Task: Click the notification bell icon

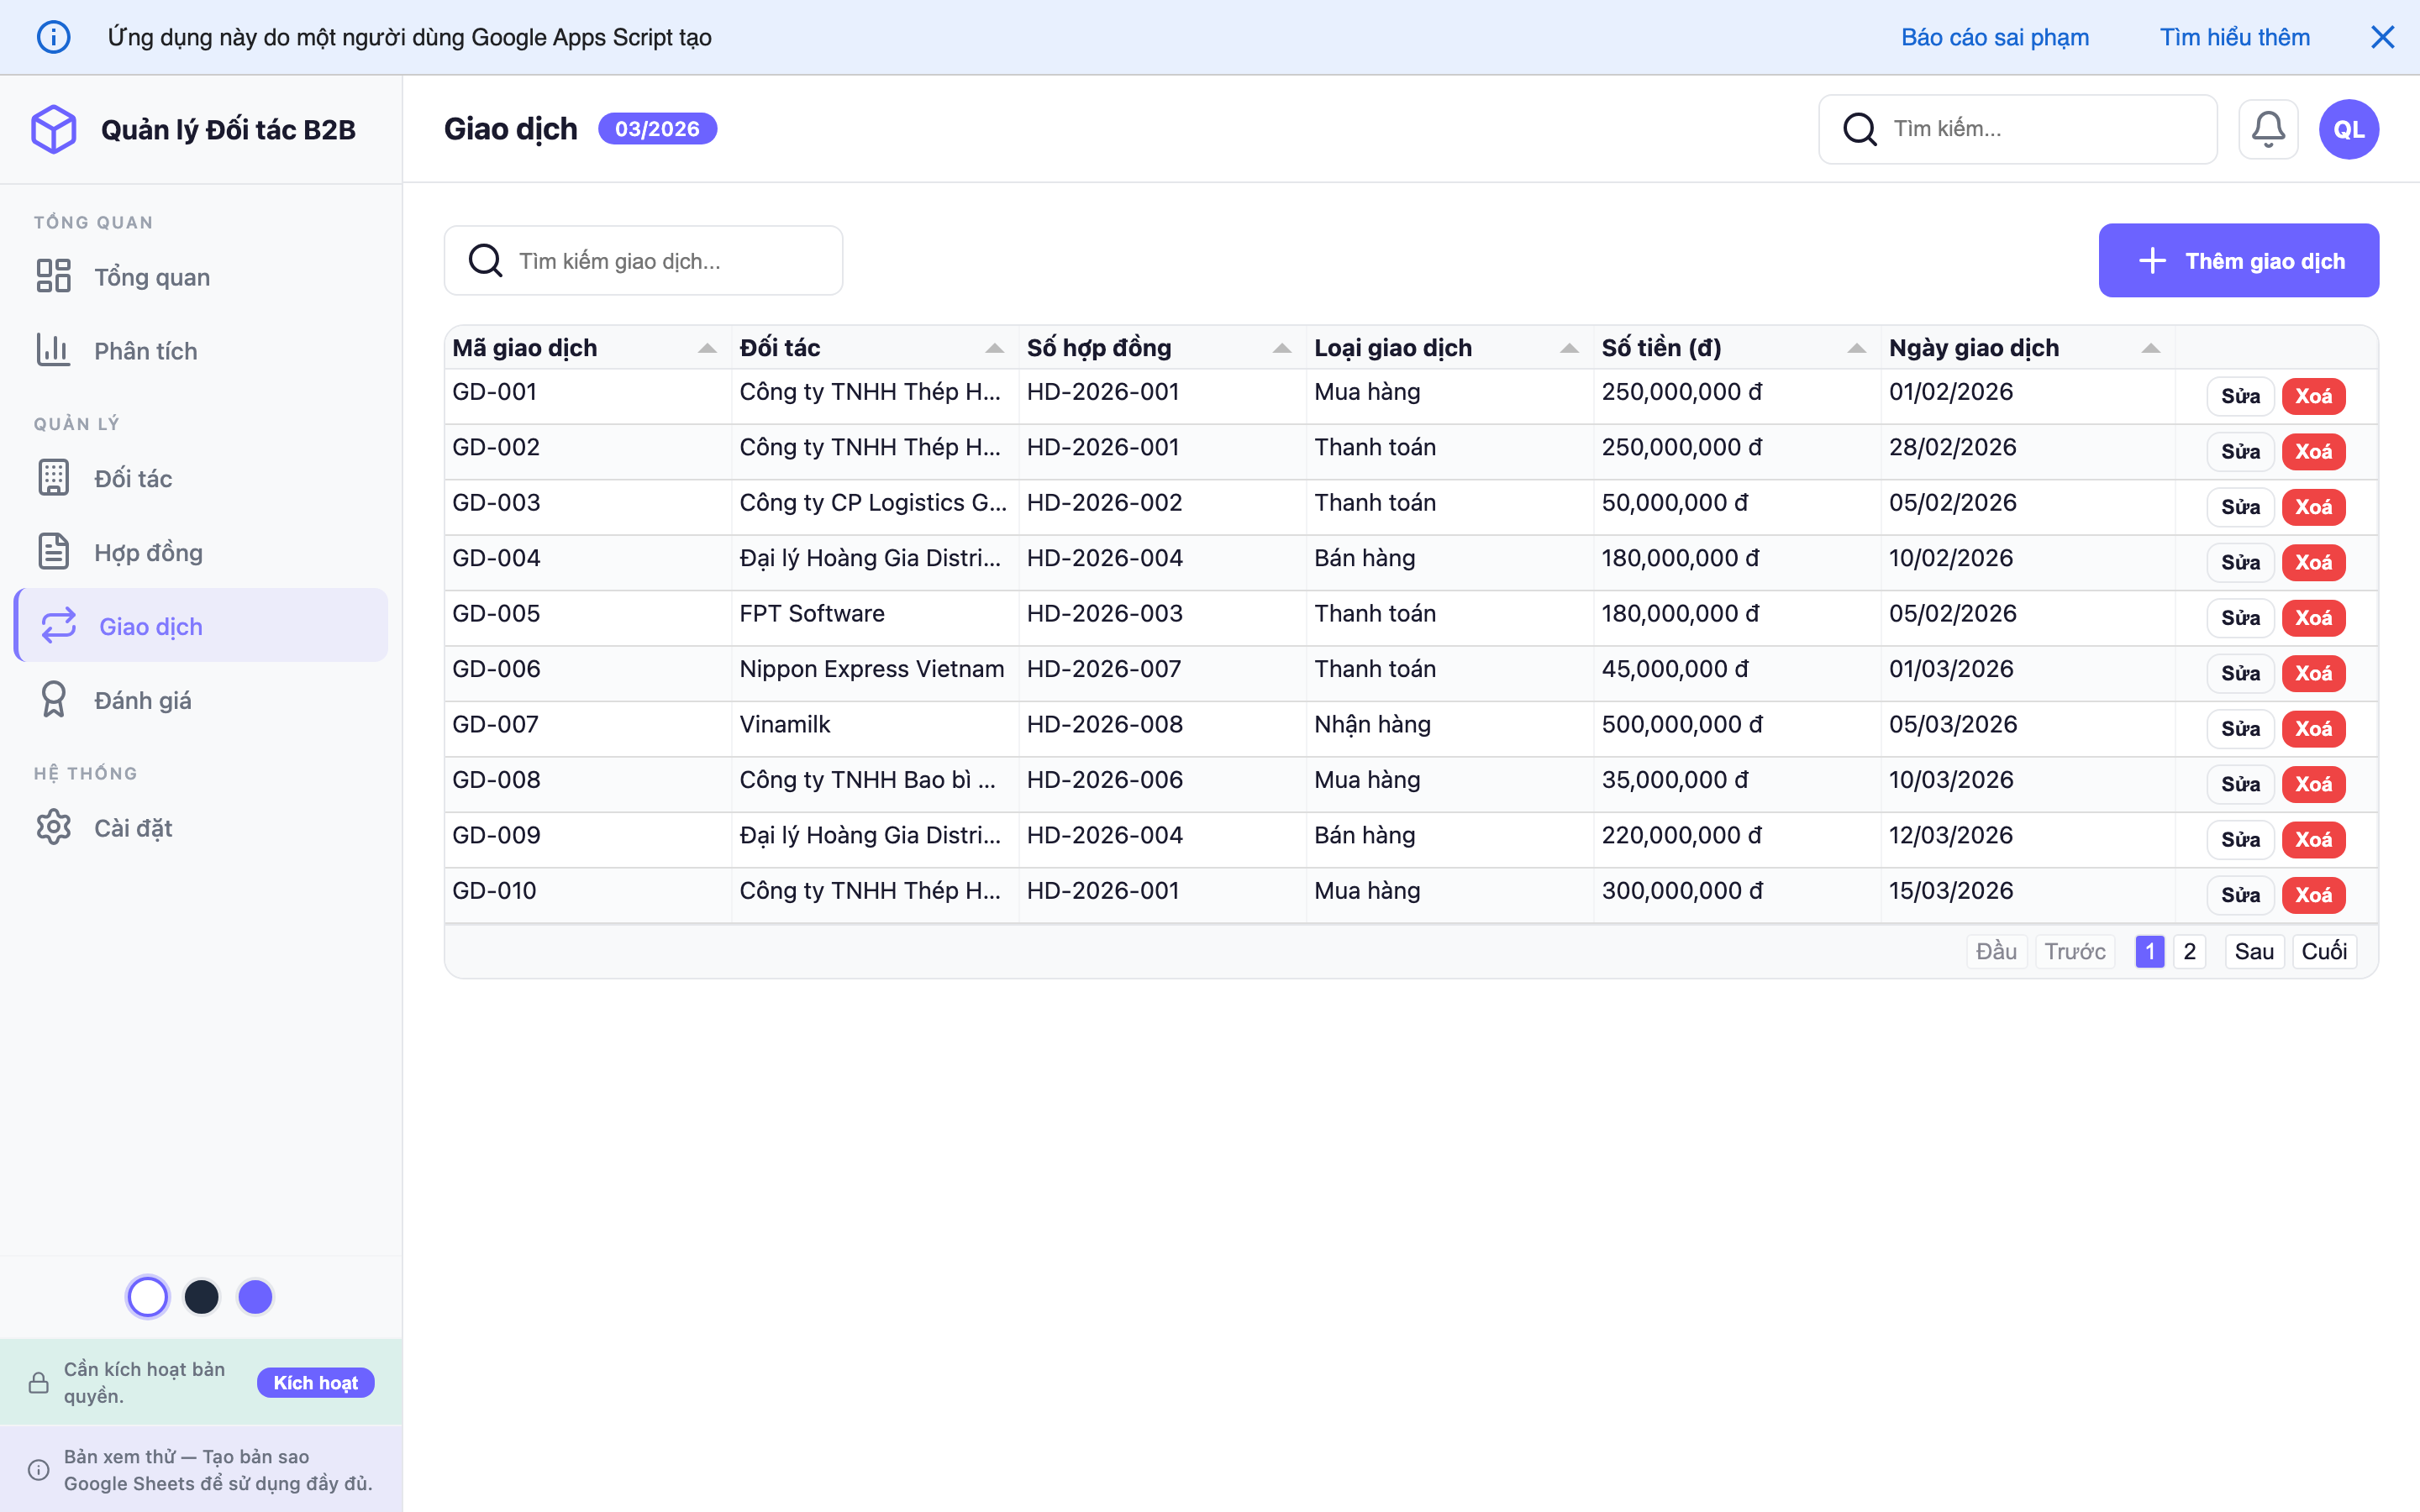Action: 2269,128
